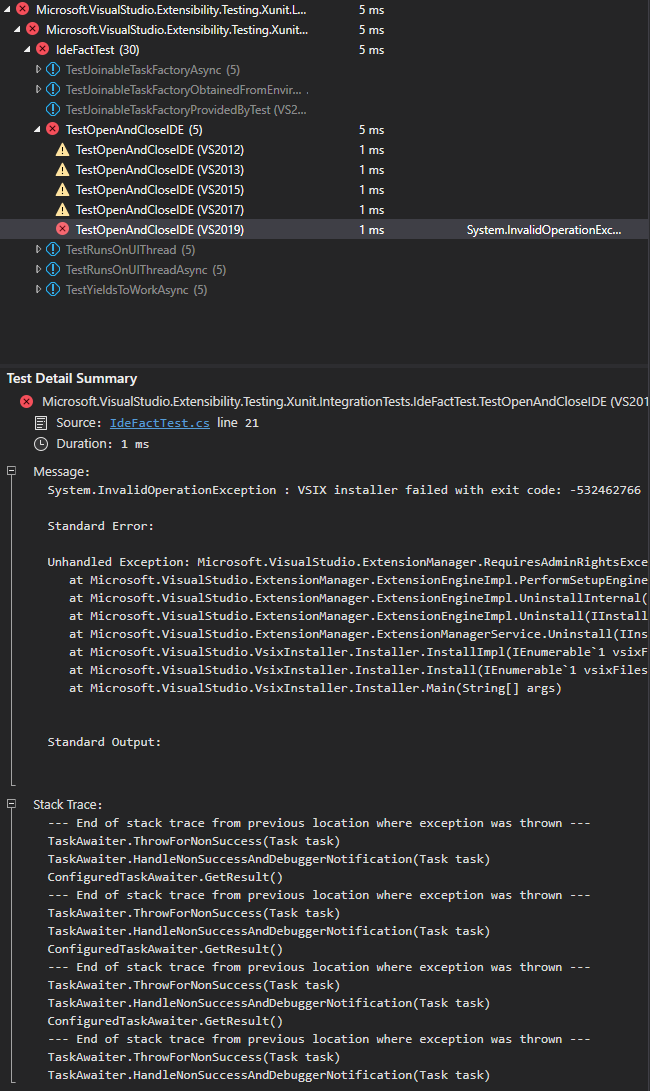Click warning icon of TestOpenAndCloseIDE (VS2017)
This screenshot has width=650, height=1091.
point(63,209)
